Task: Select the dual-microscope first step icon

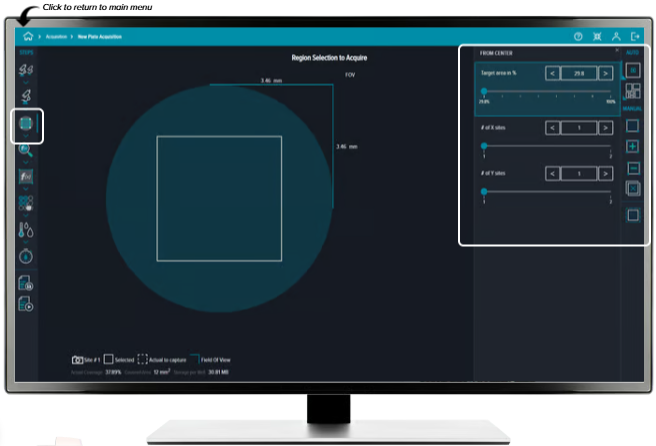Action: pos(26,69)
